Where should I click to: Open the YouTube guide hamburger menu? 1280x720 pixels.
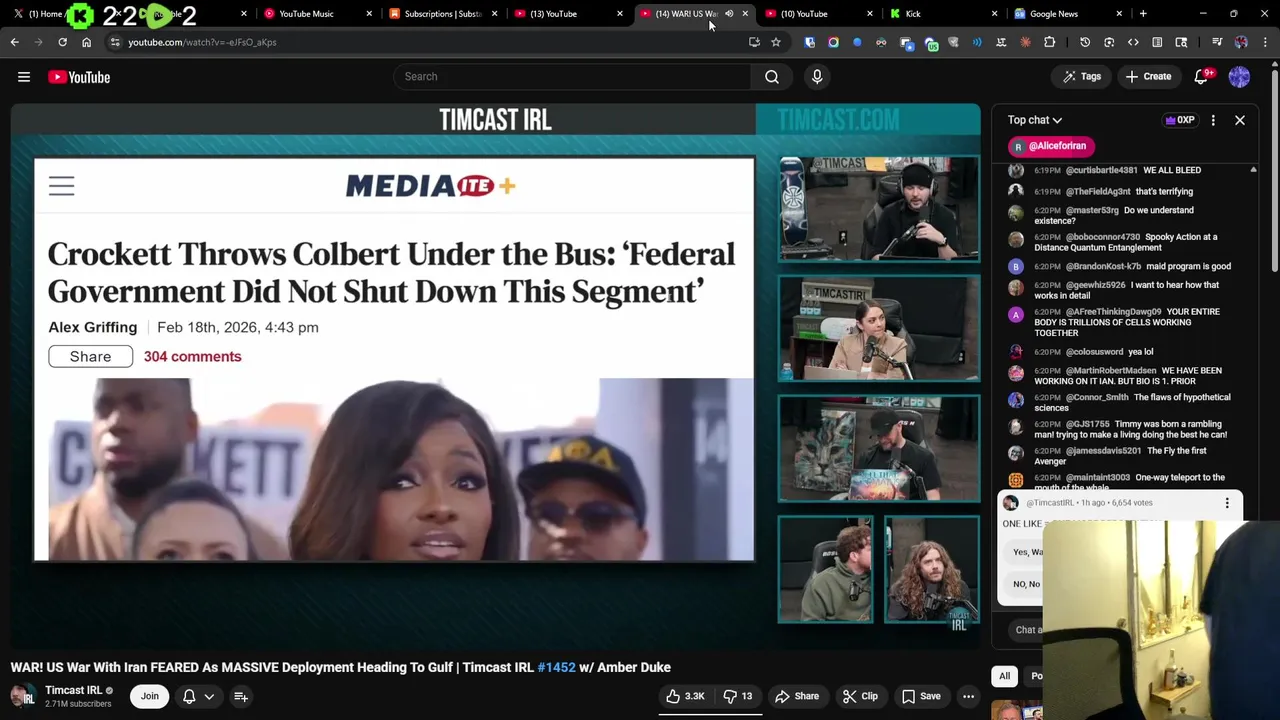click(24, 77)
